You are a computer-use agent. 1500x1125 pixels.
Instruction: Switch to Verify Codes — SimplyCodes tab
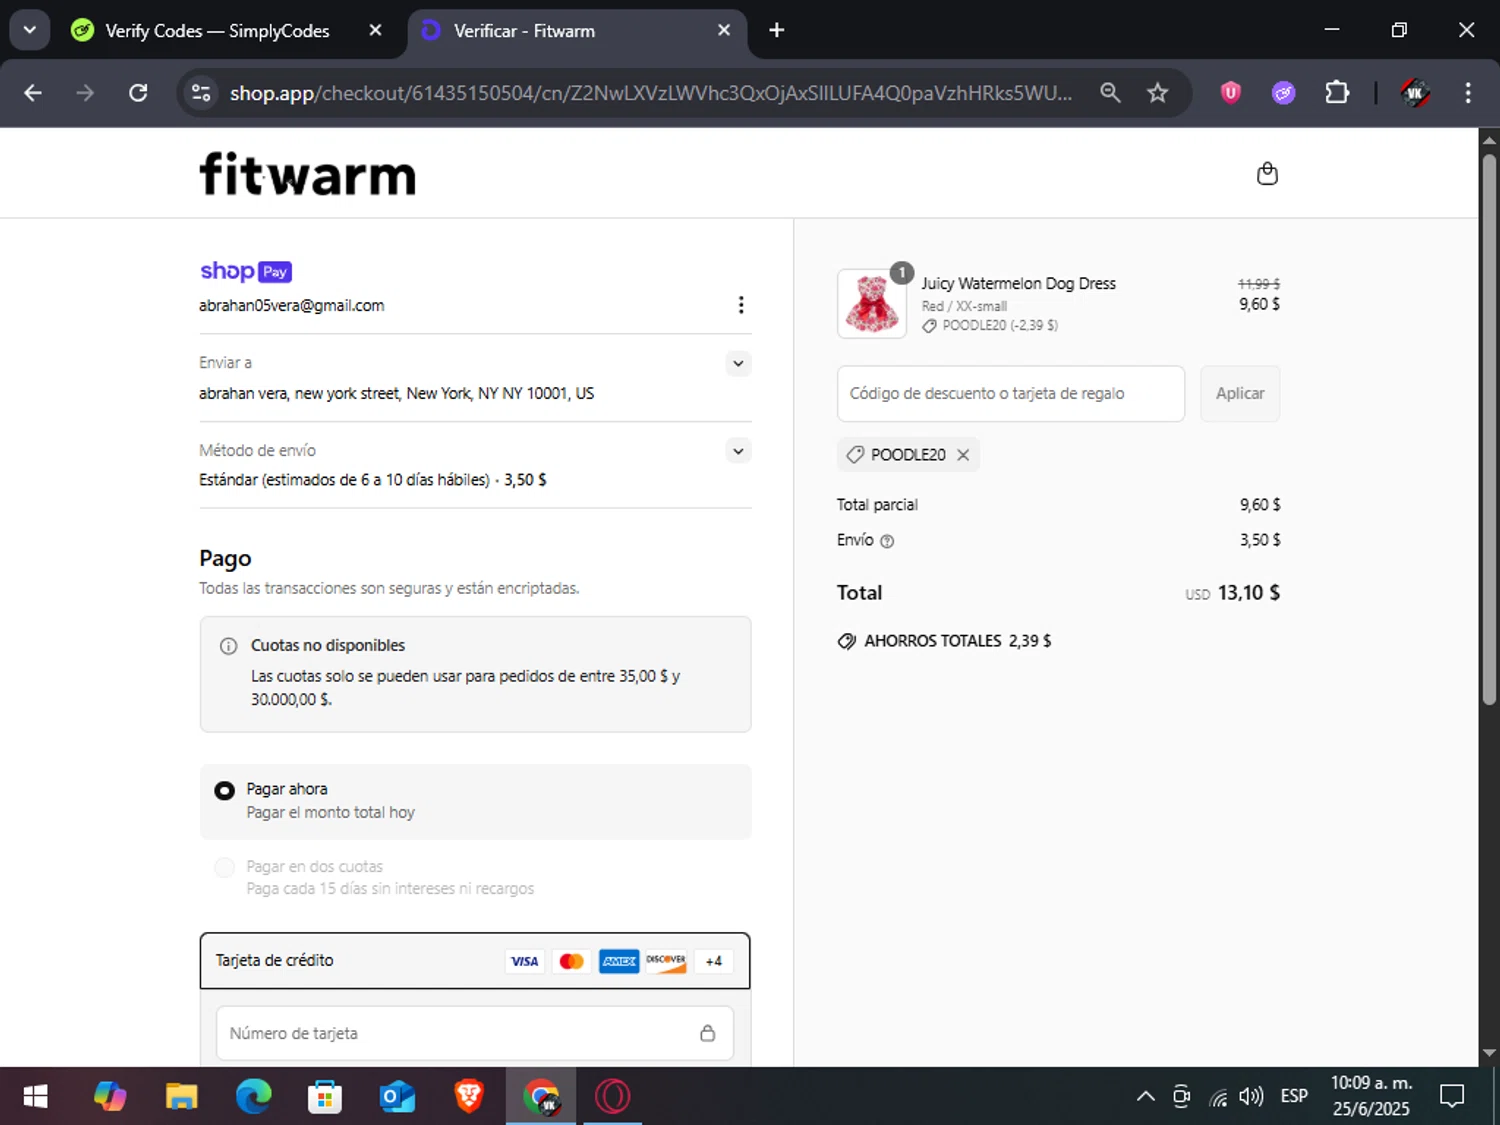(217, 31)
